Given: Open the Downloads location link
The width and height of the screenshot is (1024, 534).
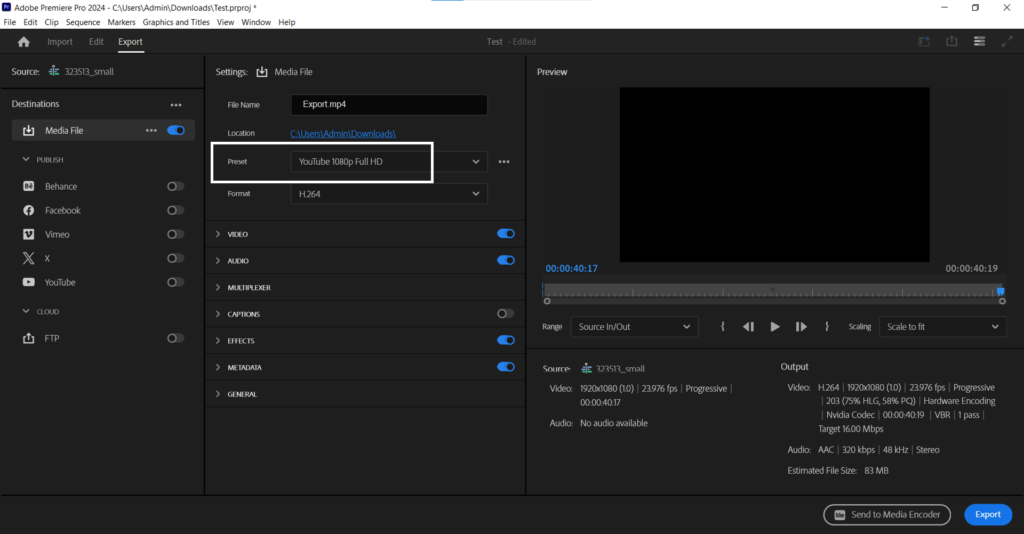Looking at the screenshot, I should coord(343,133).
